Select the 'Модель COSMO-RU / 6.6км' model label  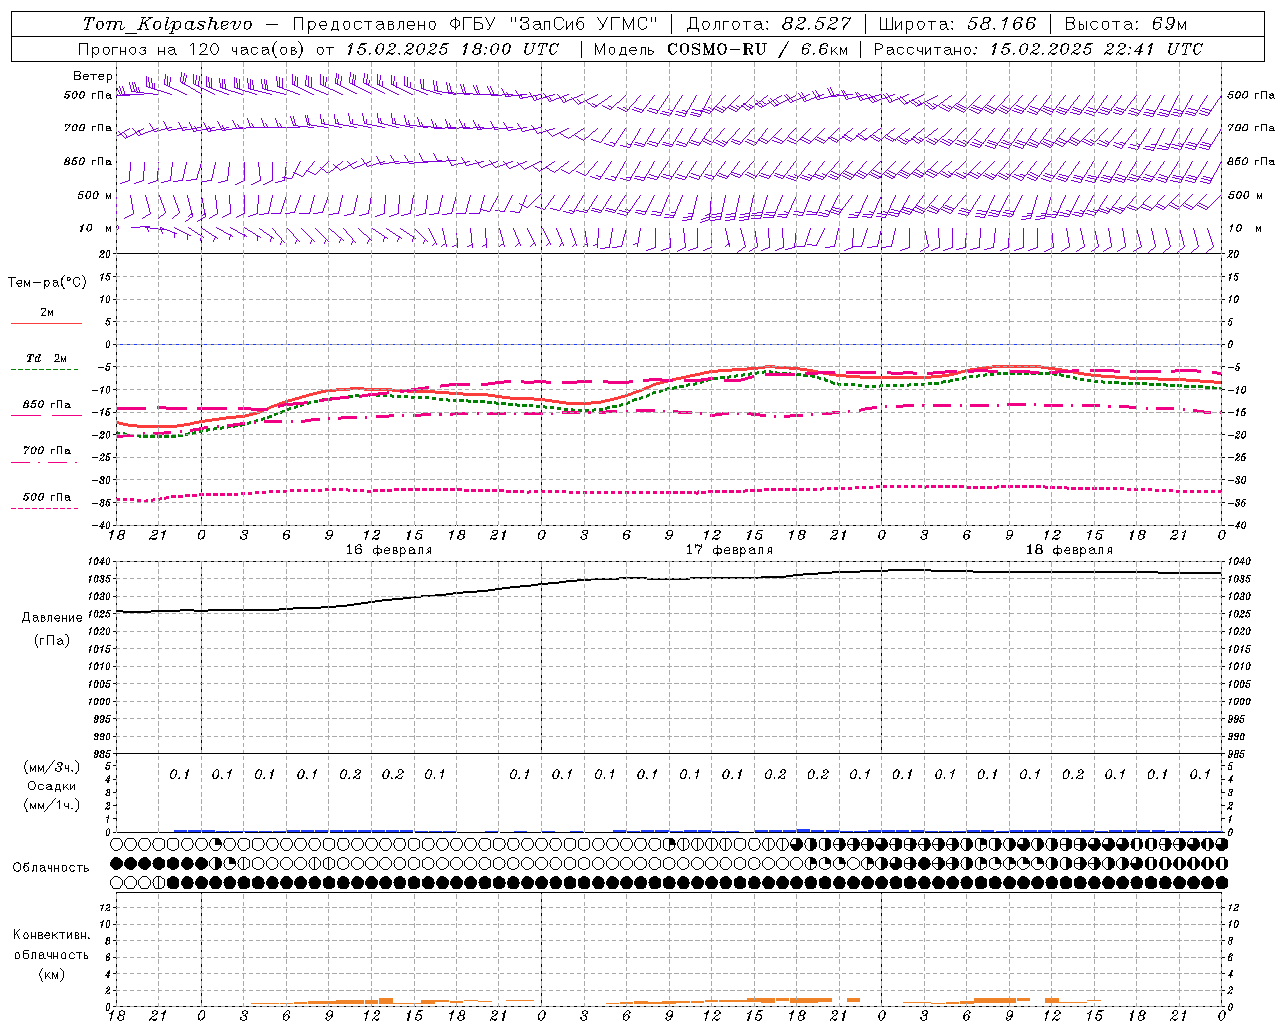[x=721, y=49]
